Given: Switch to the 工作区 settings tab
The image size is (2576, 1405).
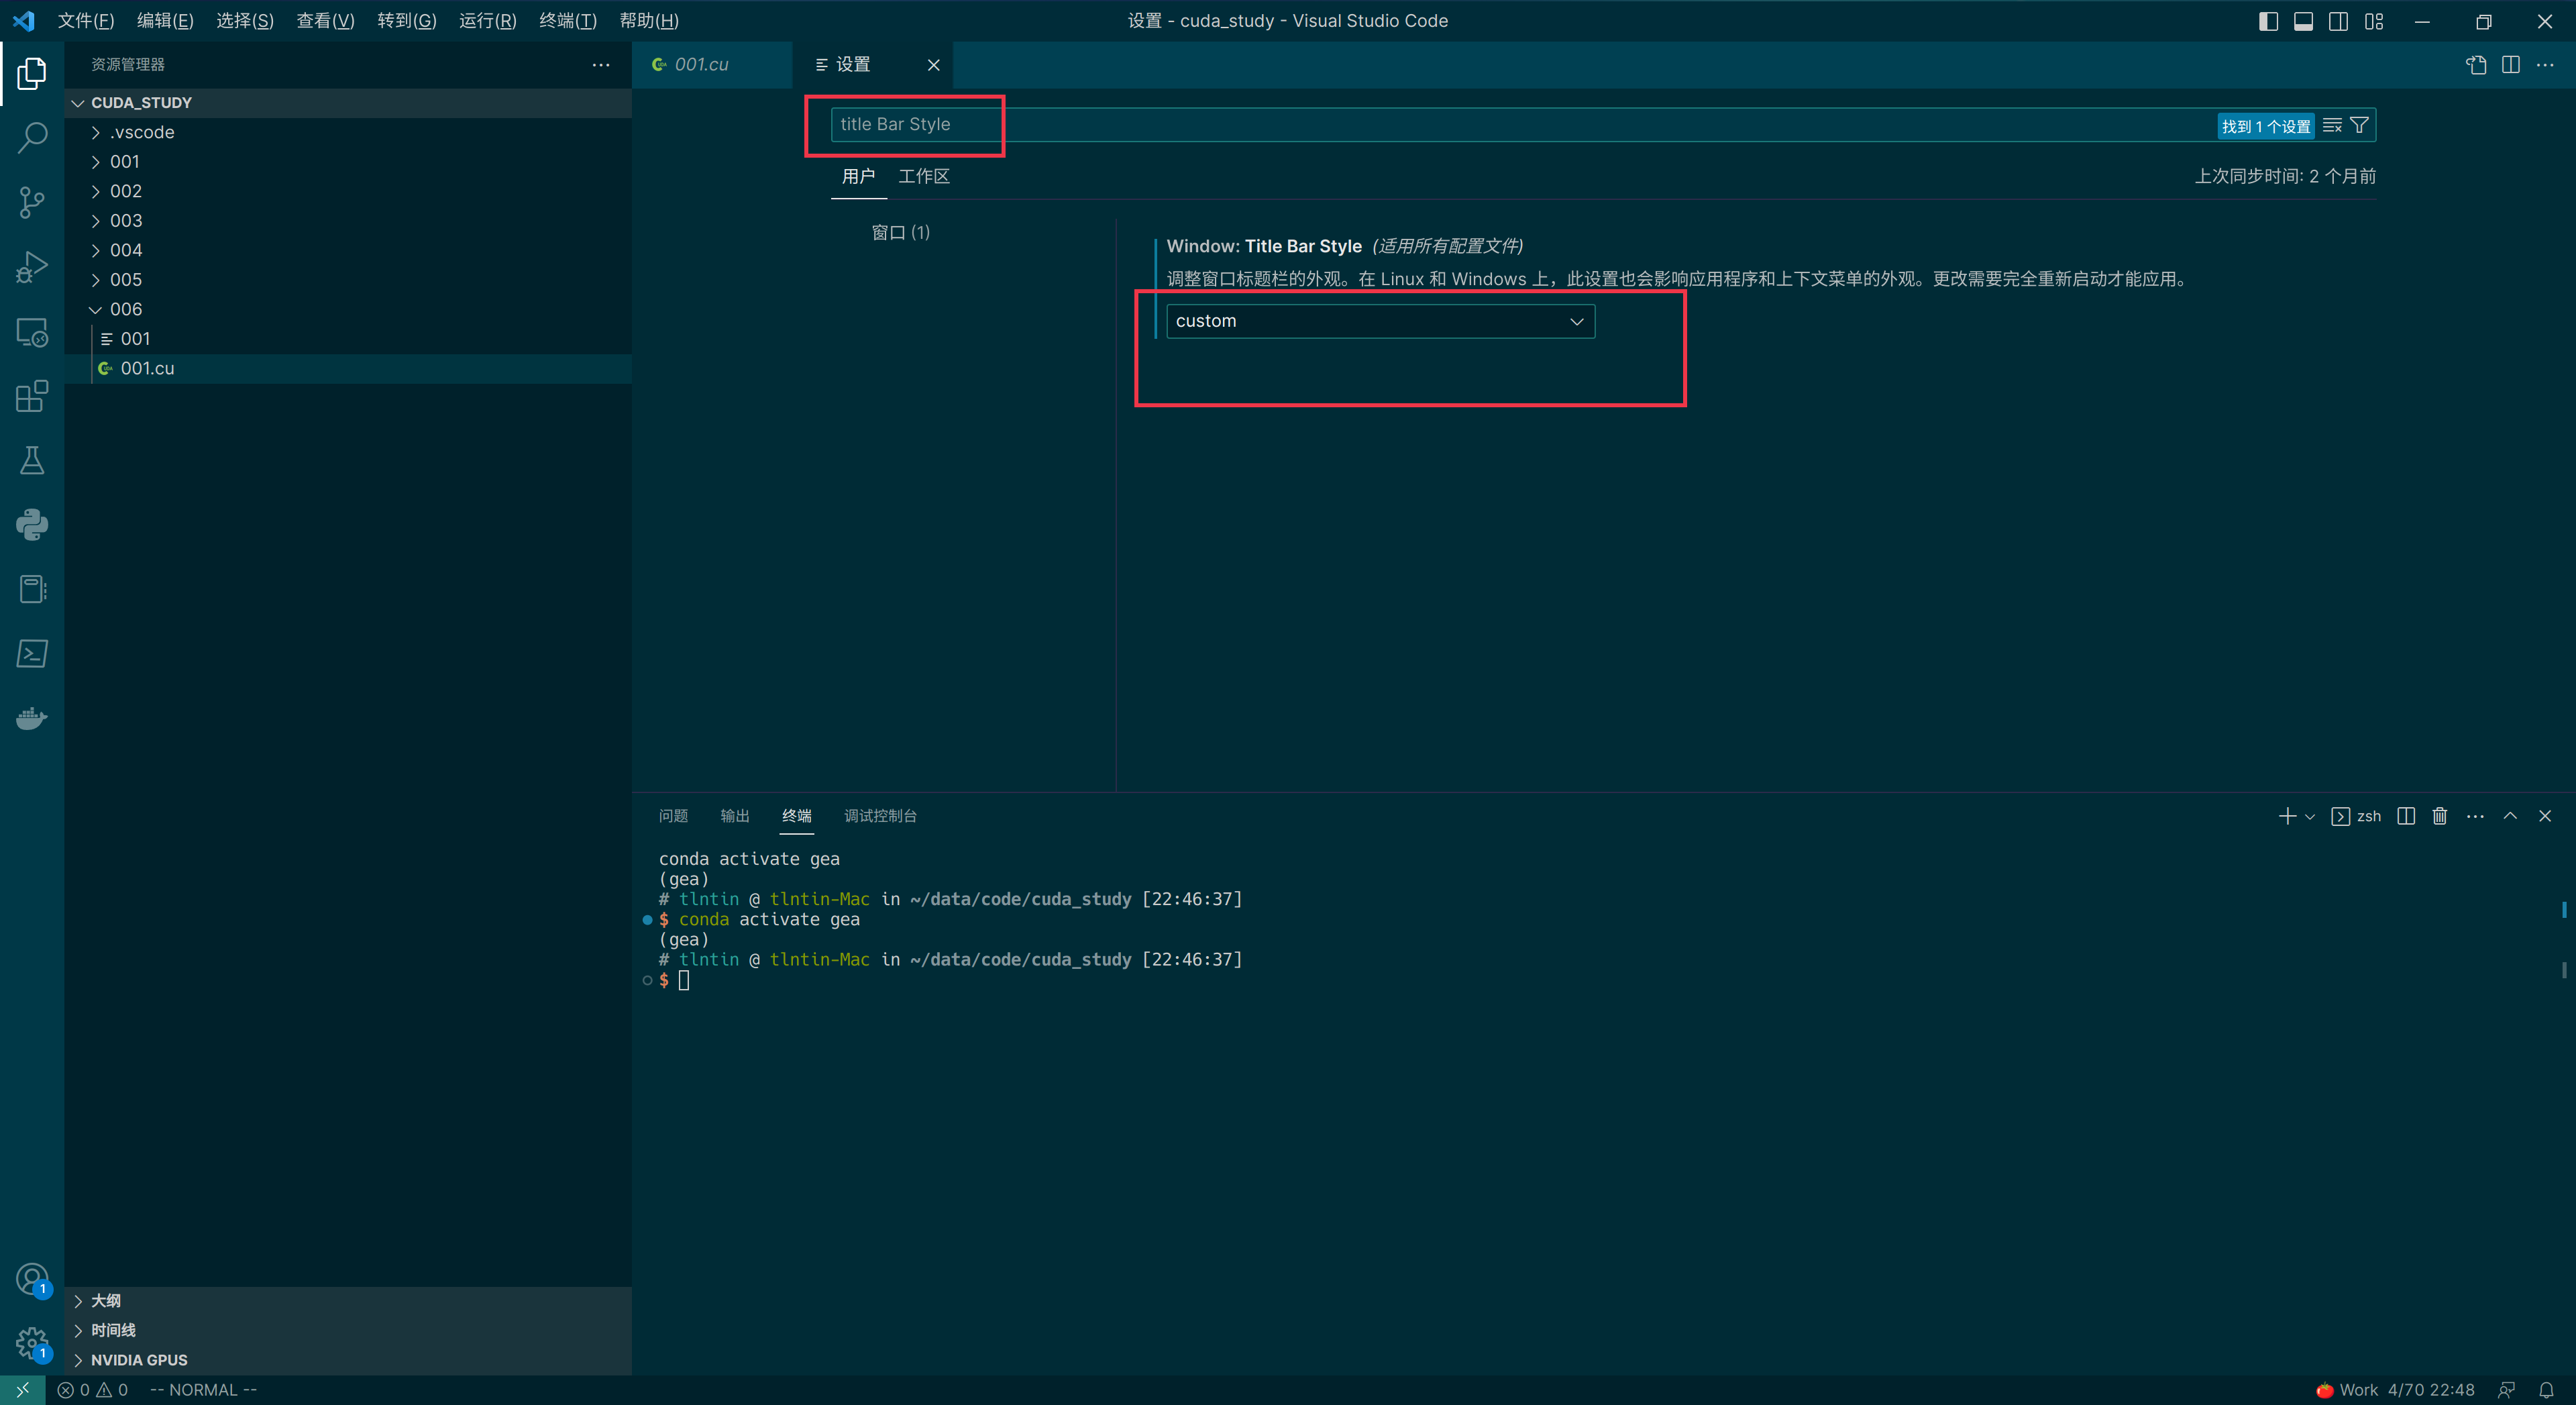Looking at the screenshot, I should (923, 176).
